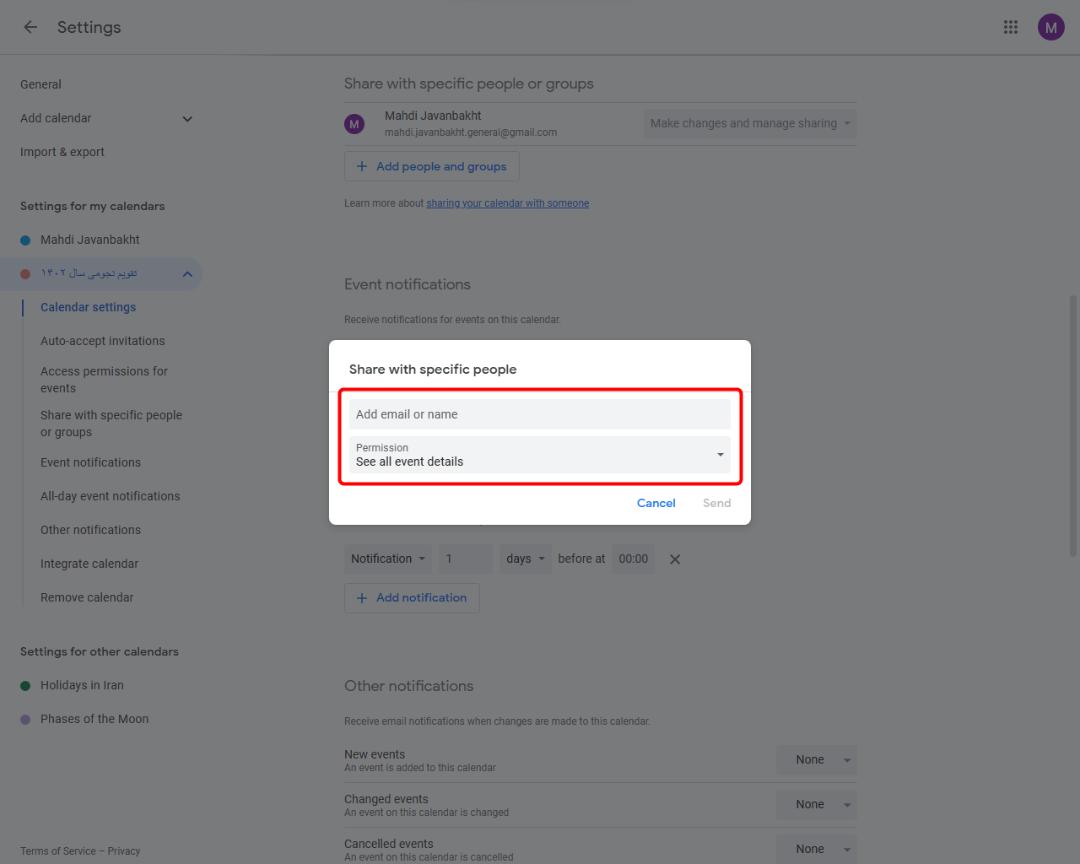
Task: Select the General settings item
Action: [x=41, y=84]
